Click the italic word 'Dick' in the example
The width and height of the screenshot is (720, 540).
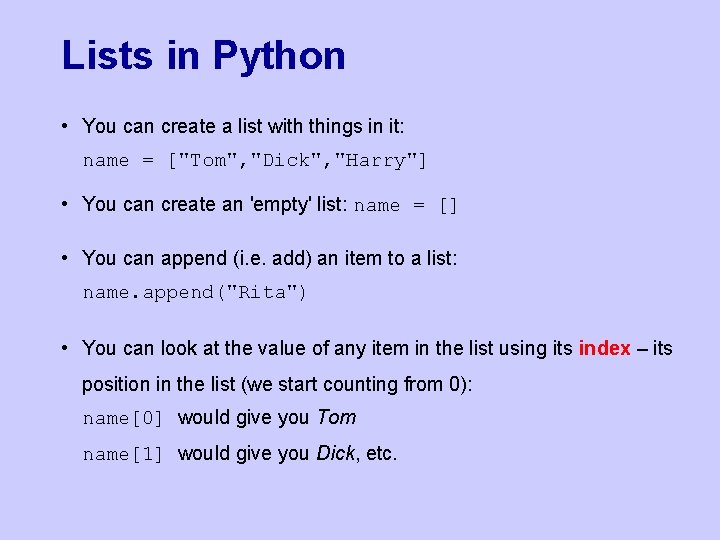[335, 453]
